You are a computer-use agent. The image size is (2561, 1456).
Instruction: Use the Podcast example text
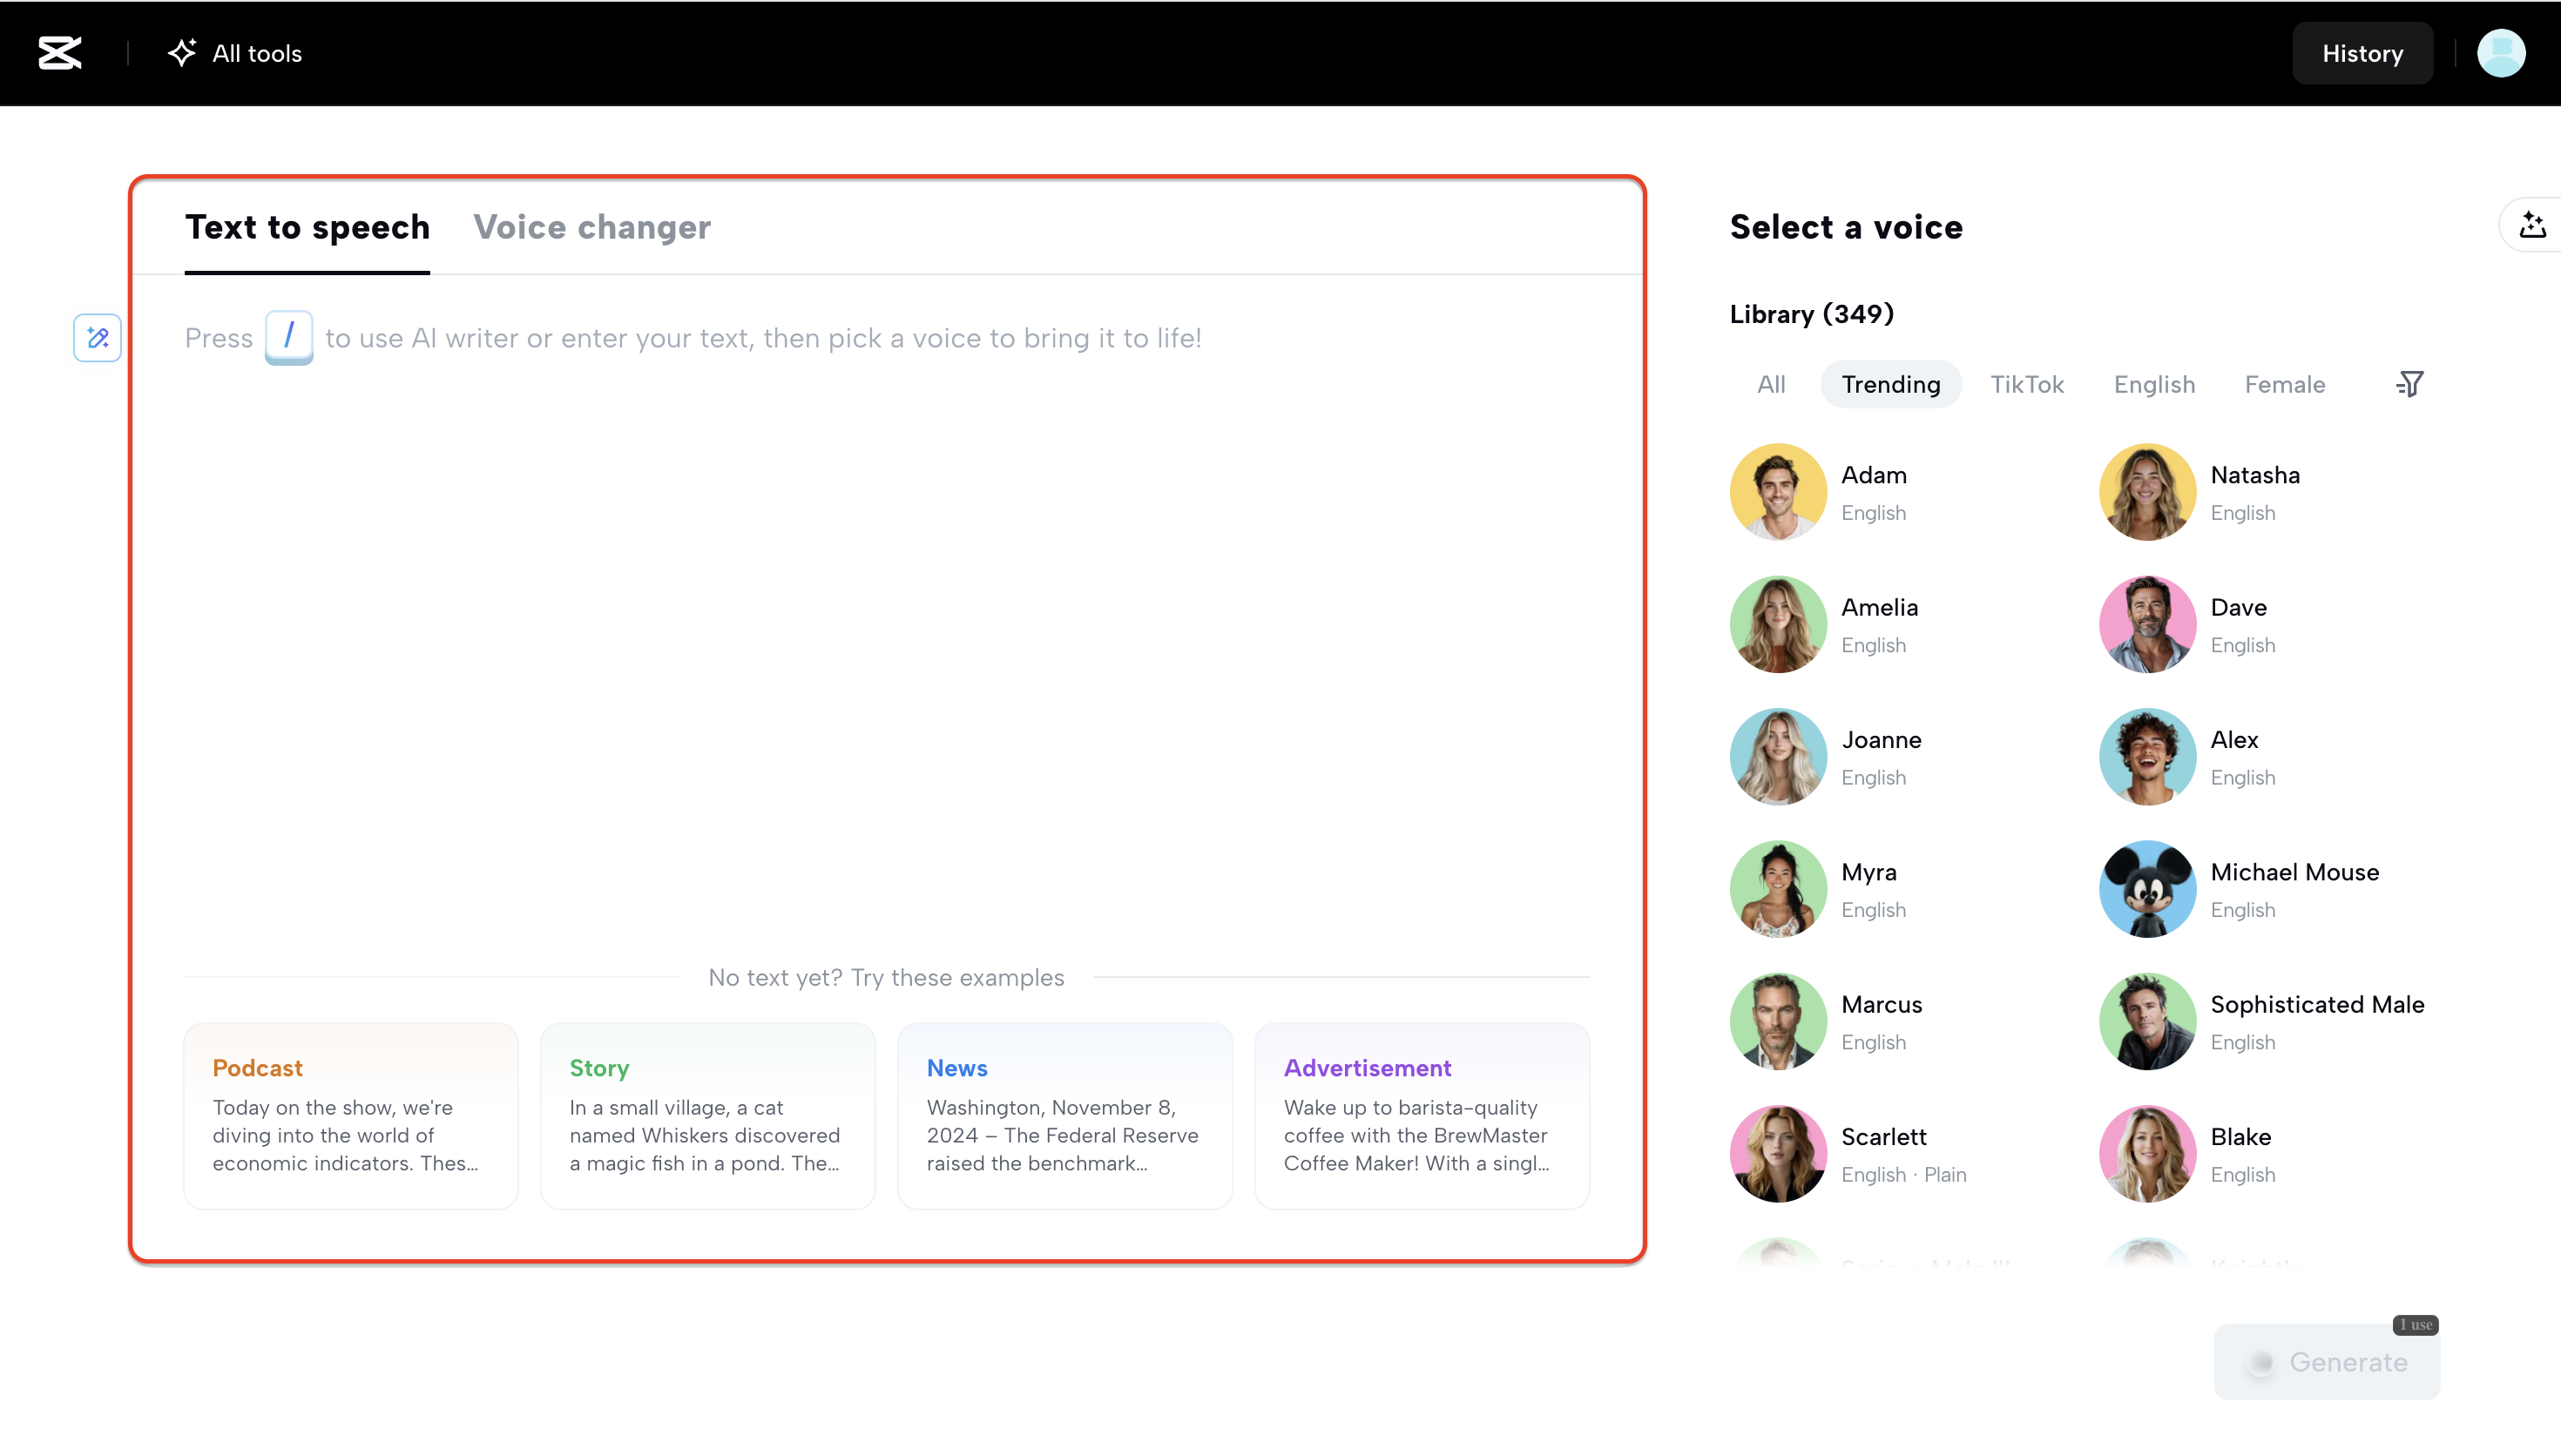pyautogui.click(x=350, y=1116)
